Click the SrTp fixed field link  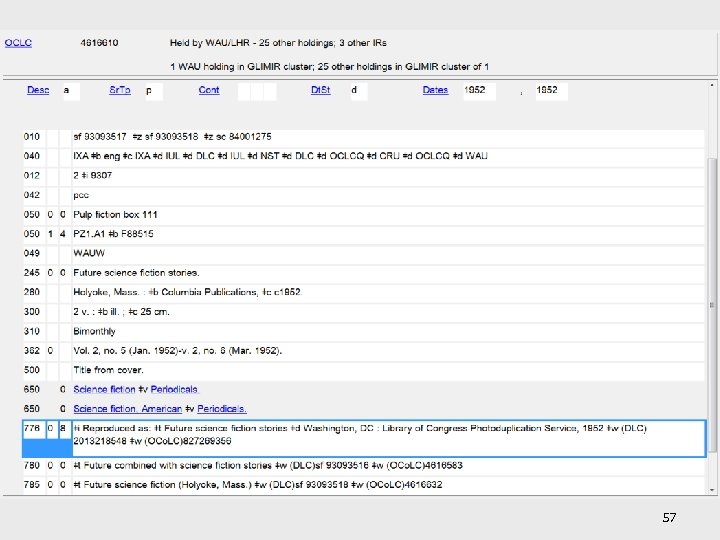point(120,90)
